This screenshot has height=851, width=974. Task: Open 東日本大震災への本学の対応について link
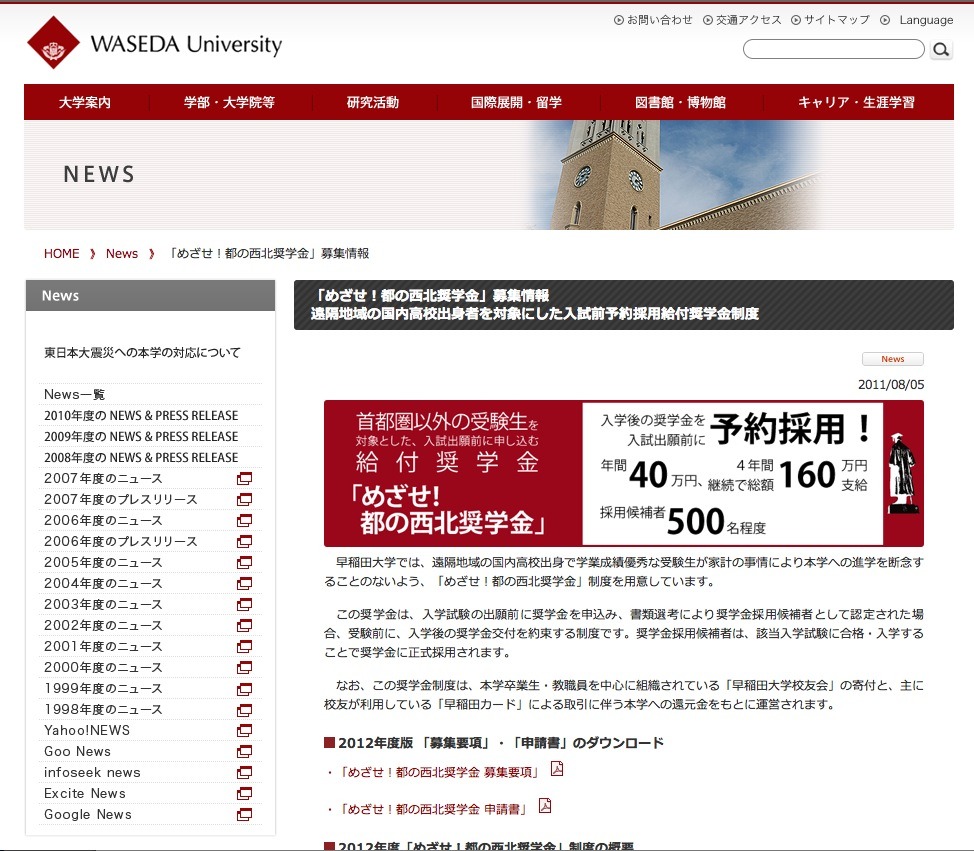pyautogui.click(x=142, y=353)
